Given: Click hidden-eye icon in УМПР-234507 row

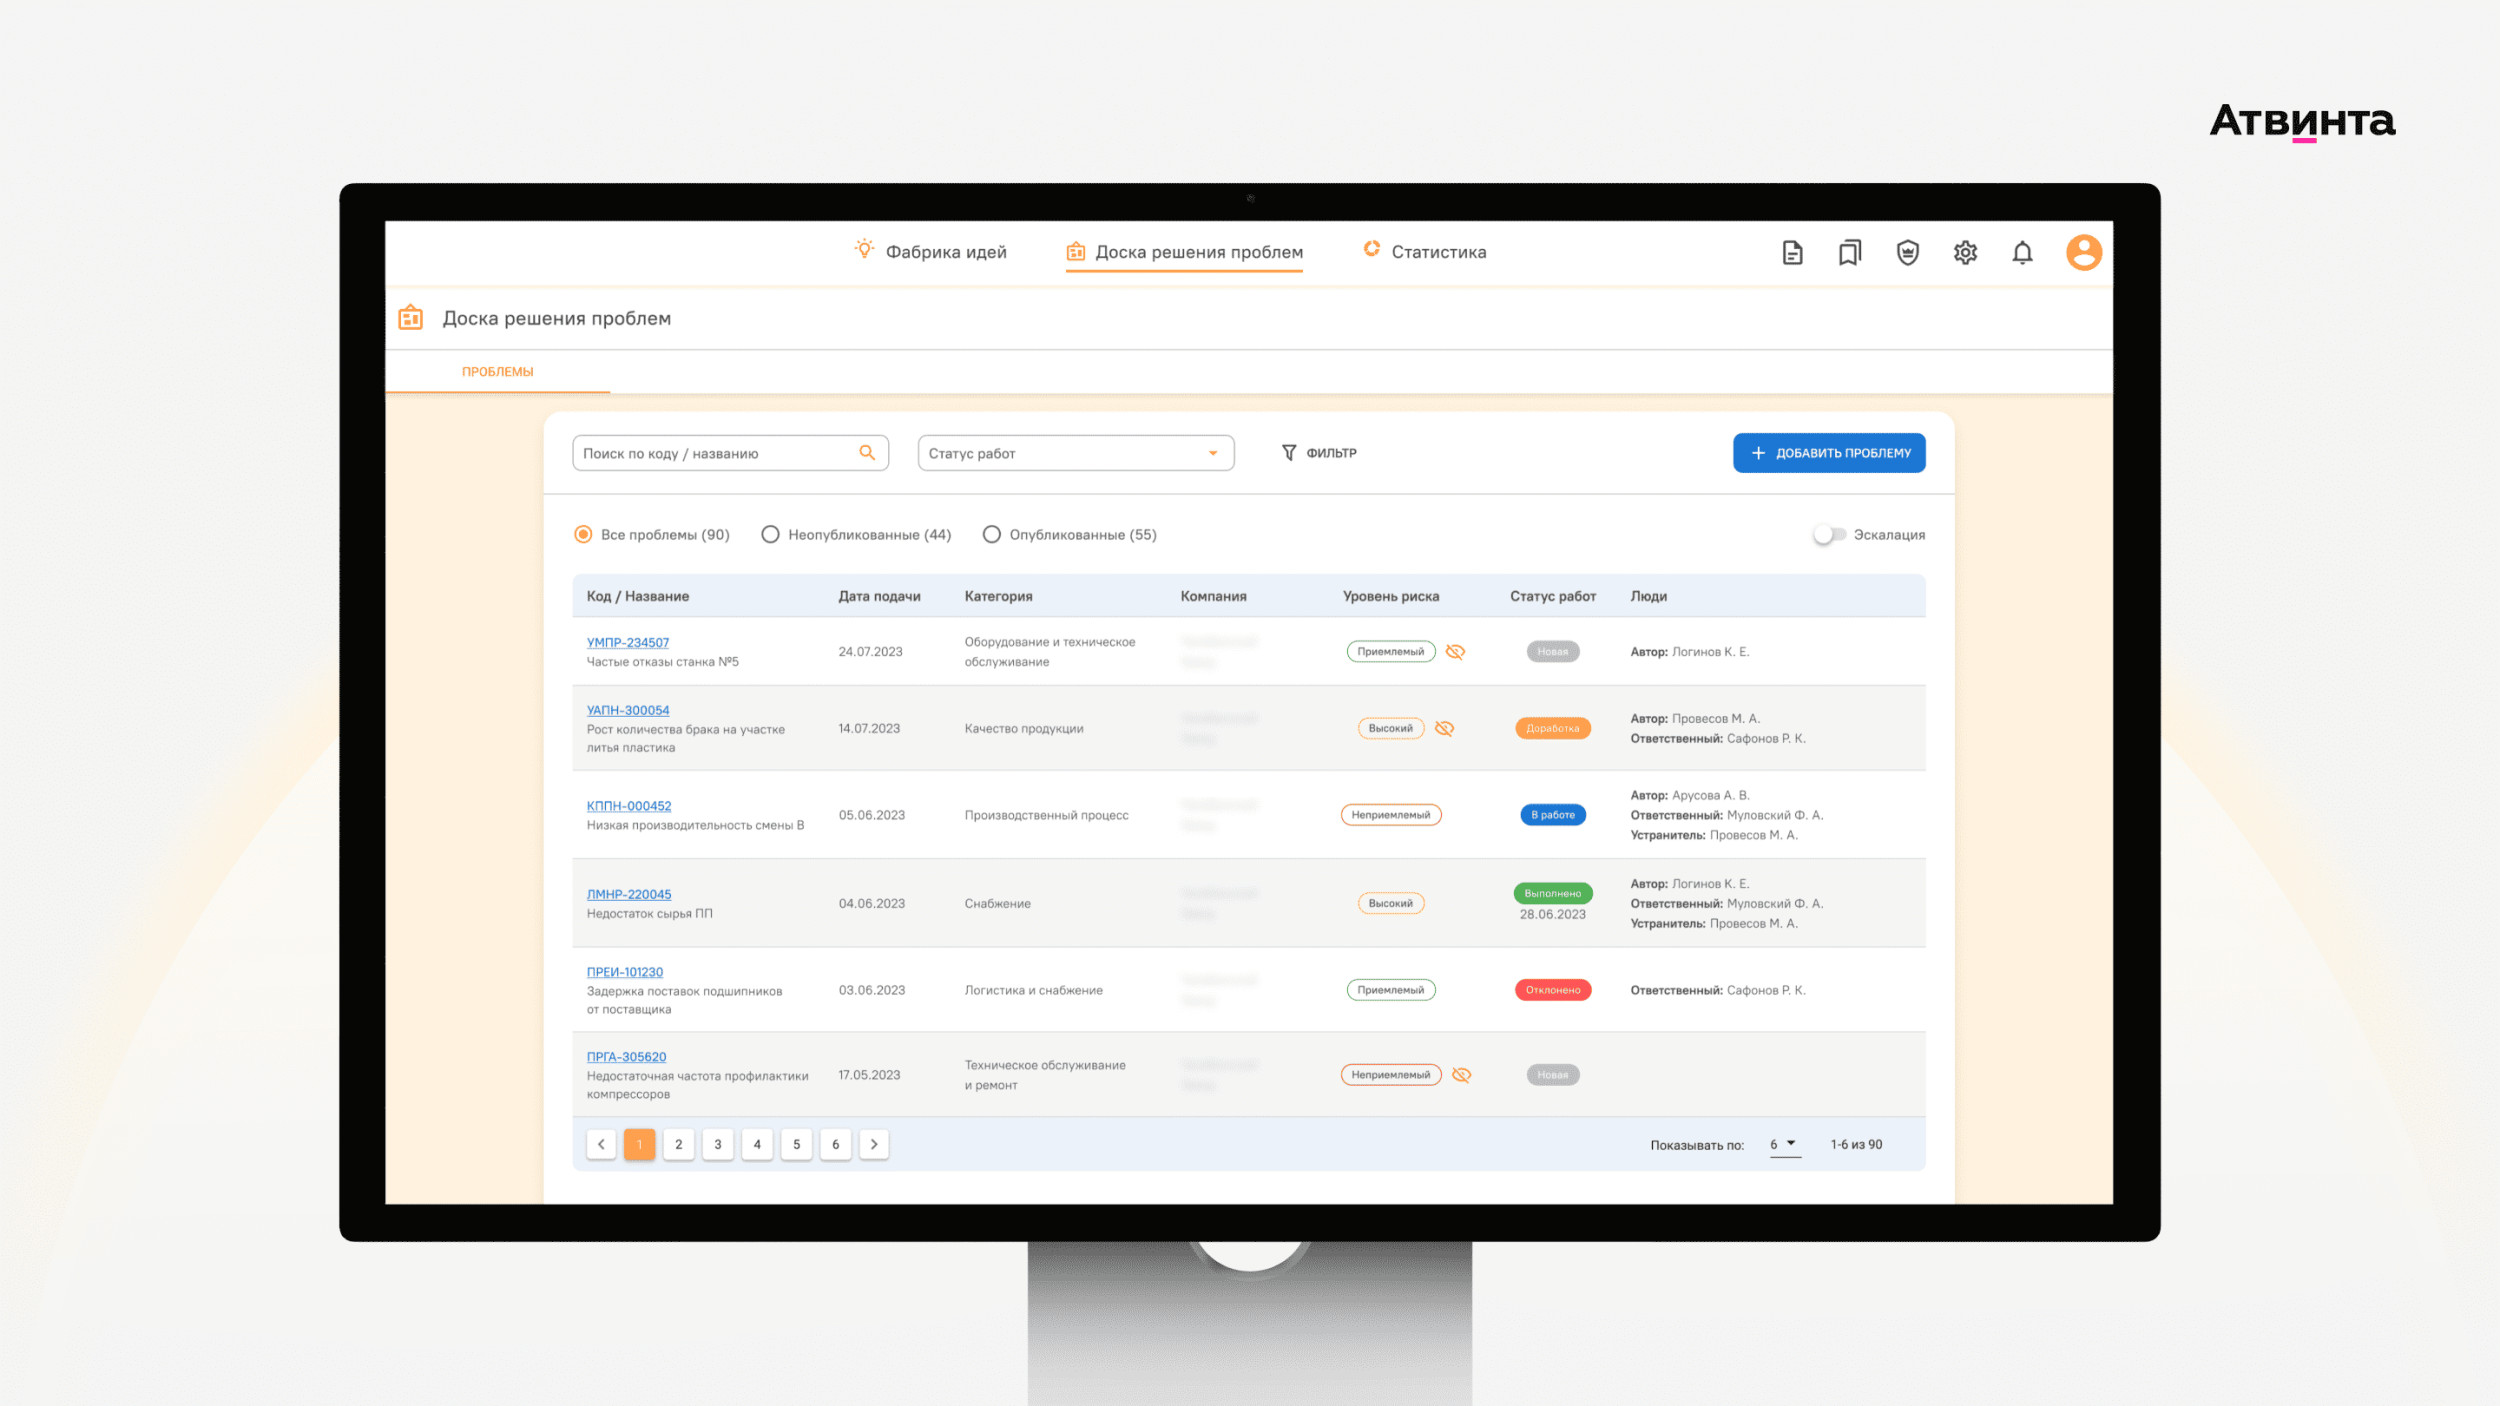Looking at the screenshot, I should pos(1455,652).
